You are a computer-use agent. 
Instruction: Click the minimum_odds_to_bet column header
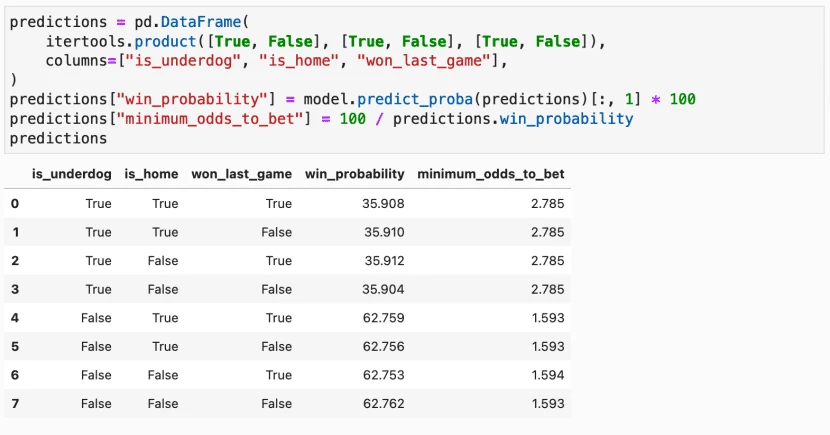(x=491, y=174)
